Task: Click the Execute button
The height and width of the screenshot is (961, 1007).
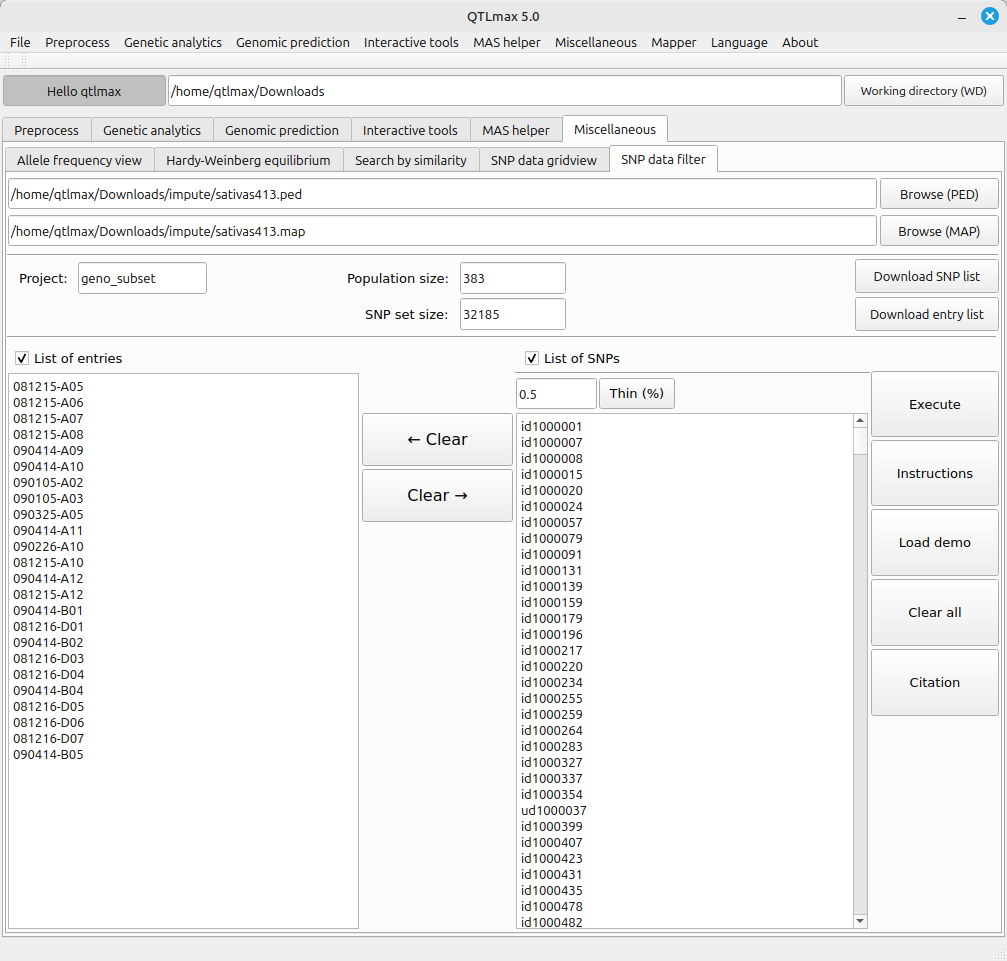Action: click(934, 404)
